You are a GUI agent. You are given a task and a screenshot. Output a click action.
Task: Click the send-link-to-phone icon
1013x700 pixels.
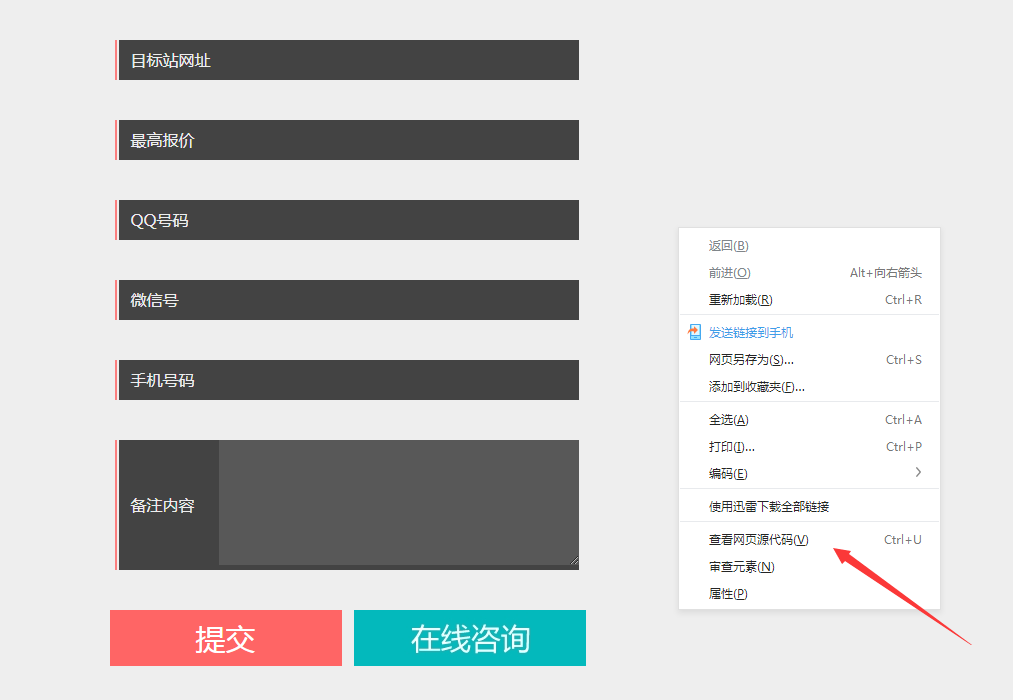[694, 332]
